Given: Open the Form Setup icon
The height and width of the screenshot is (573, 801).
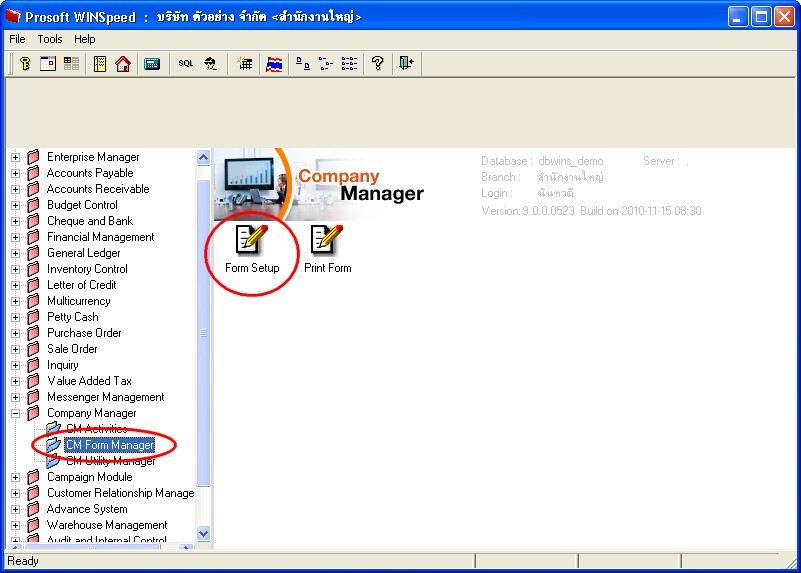Looking at the screenshot, I should point(252,250).
